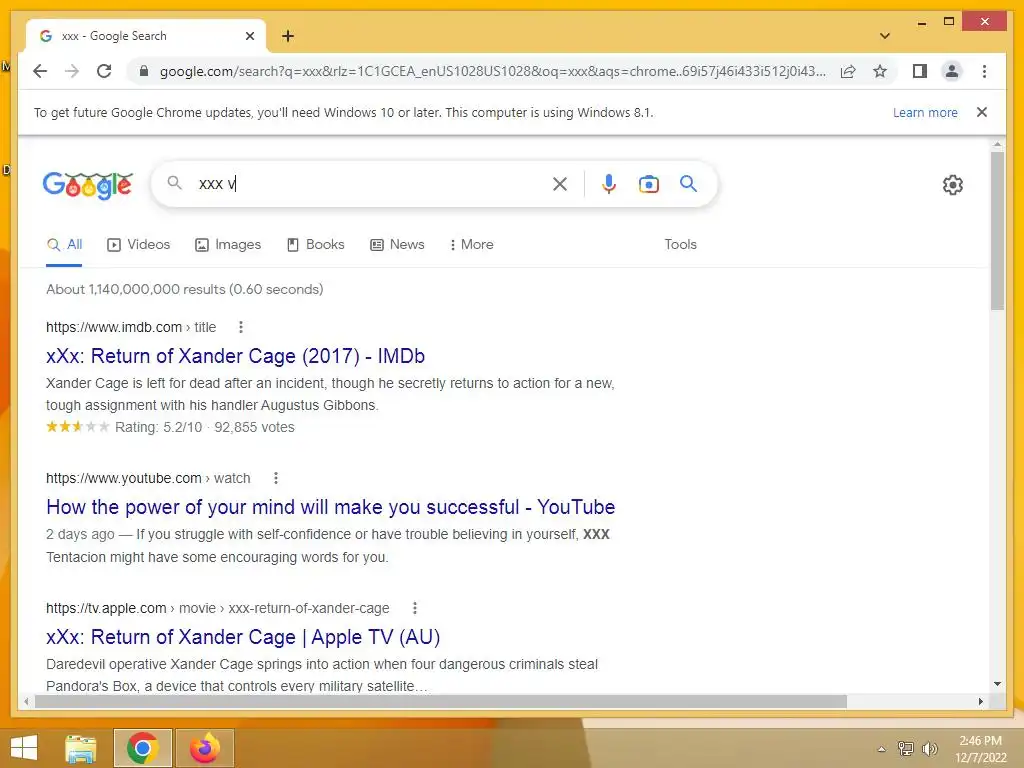The height and width of the screenshot is (768, 1024).
Task: Expand the More search filters
Action: pyautogui.click(x=472, y=245)
